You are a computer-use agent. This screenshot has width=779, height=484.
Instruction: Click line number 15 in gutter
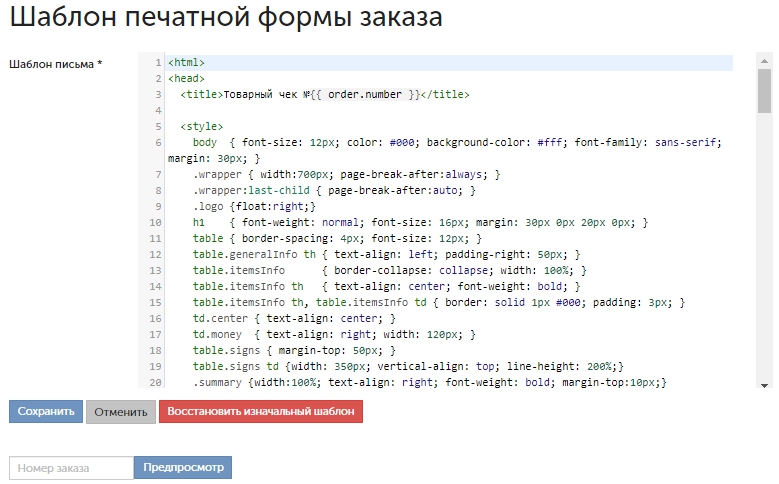click(156, 303)
